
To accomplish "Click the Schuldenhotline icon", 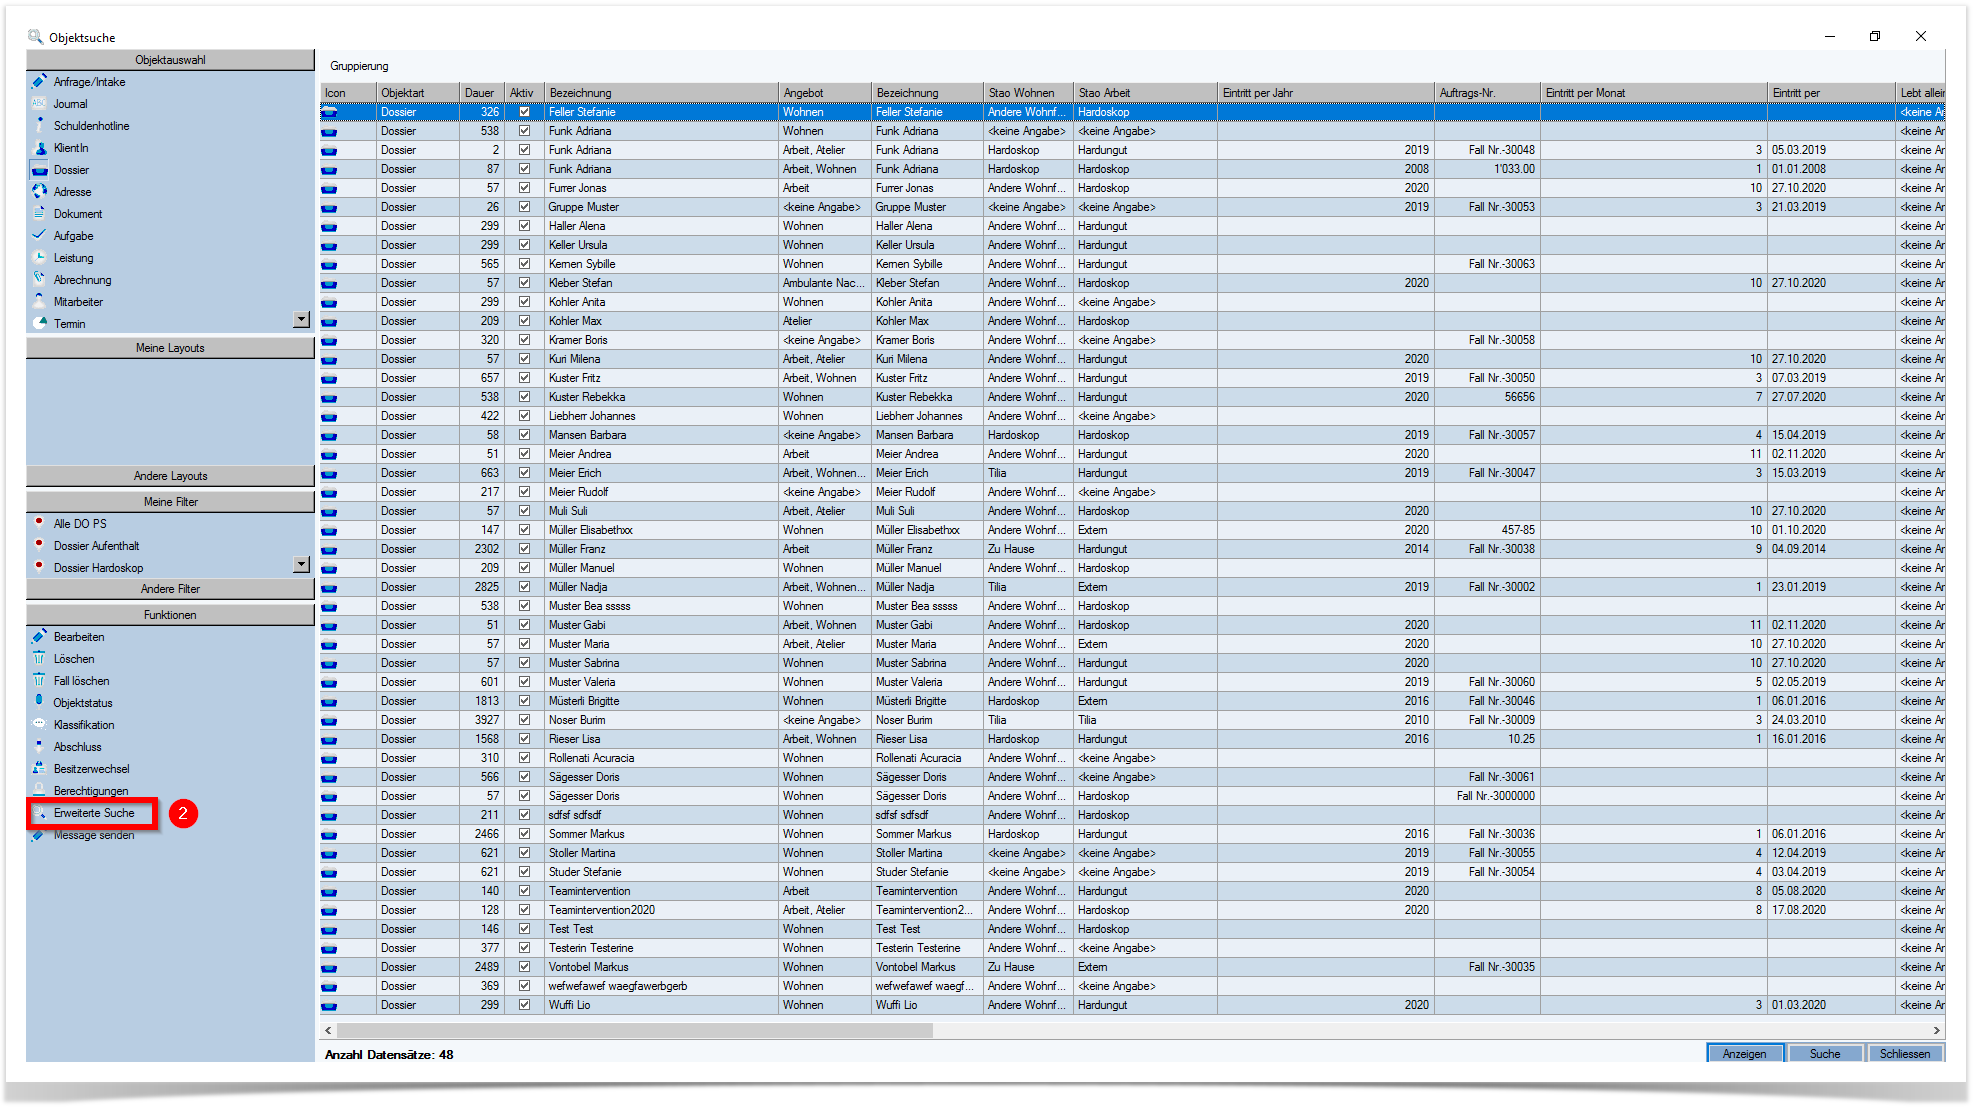I will 39,126.
